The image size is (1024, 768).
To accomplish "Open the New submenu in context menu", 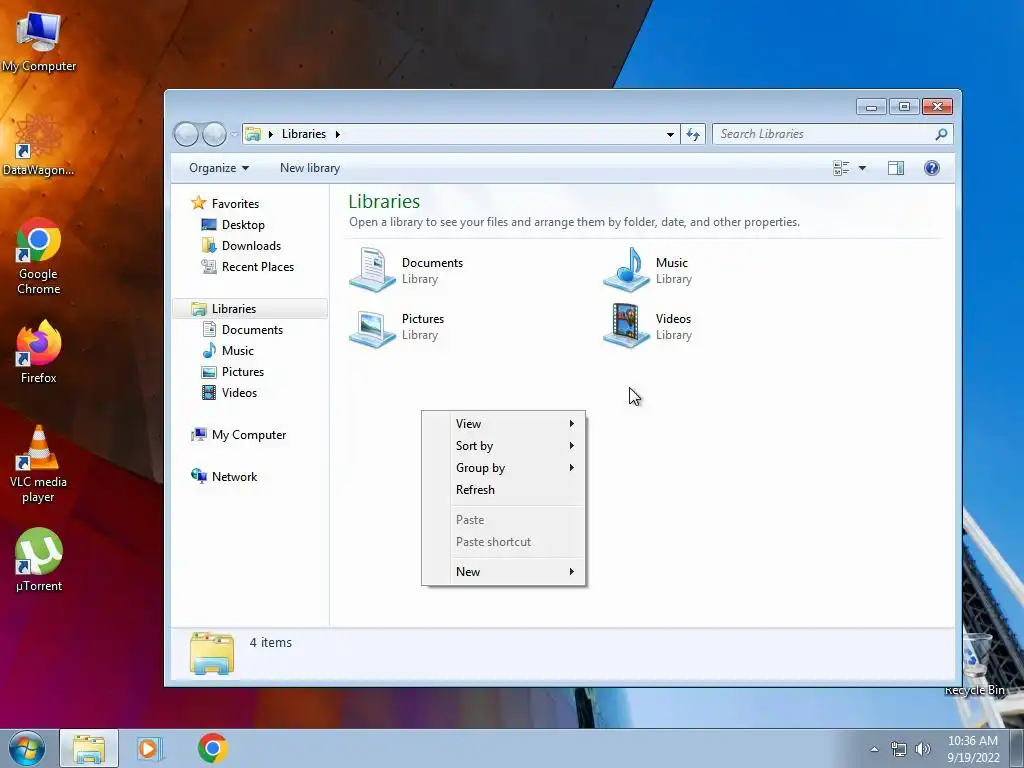I will (x=503, y=572).
